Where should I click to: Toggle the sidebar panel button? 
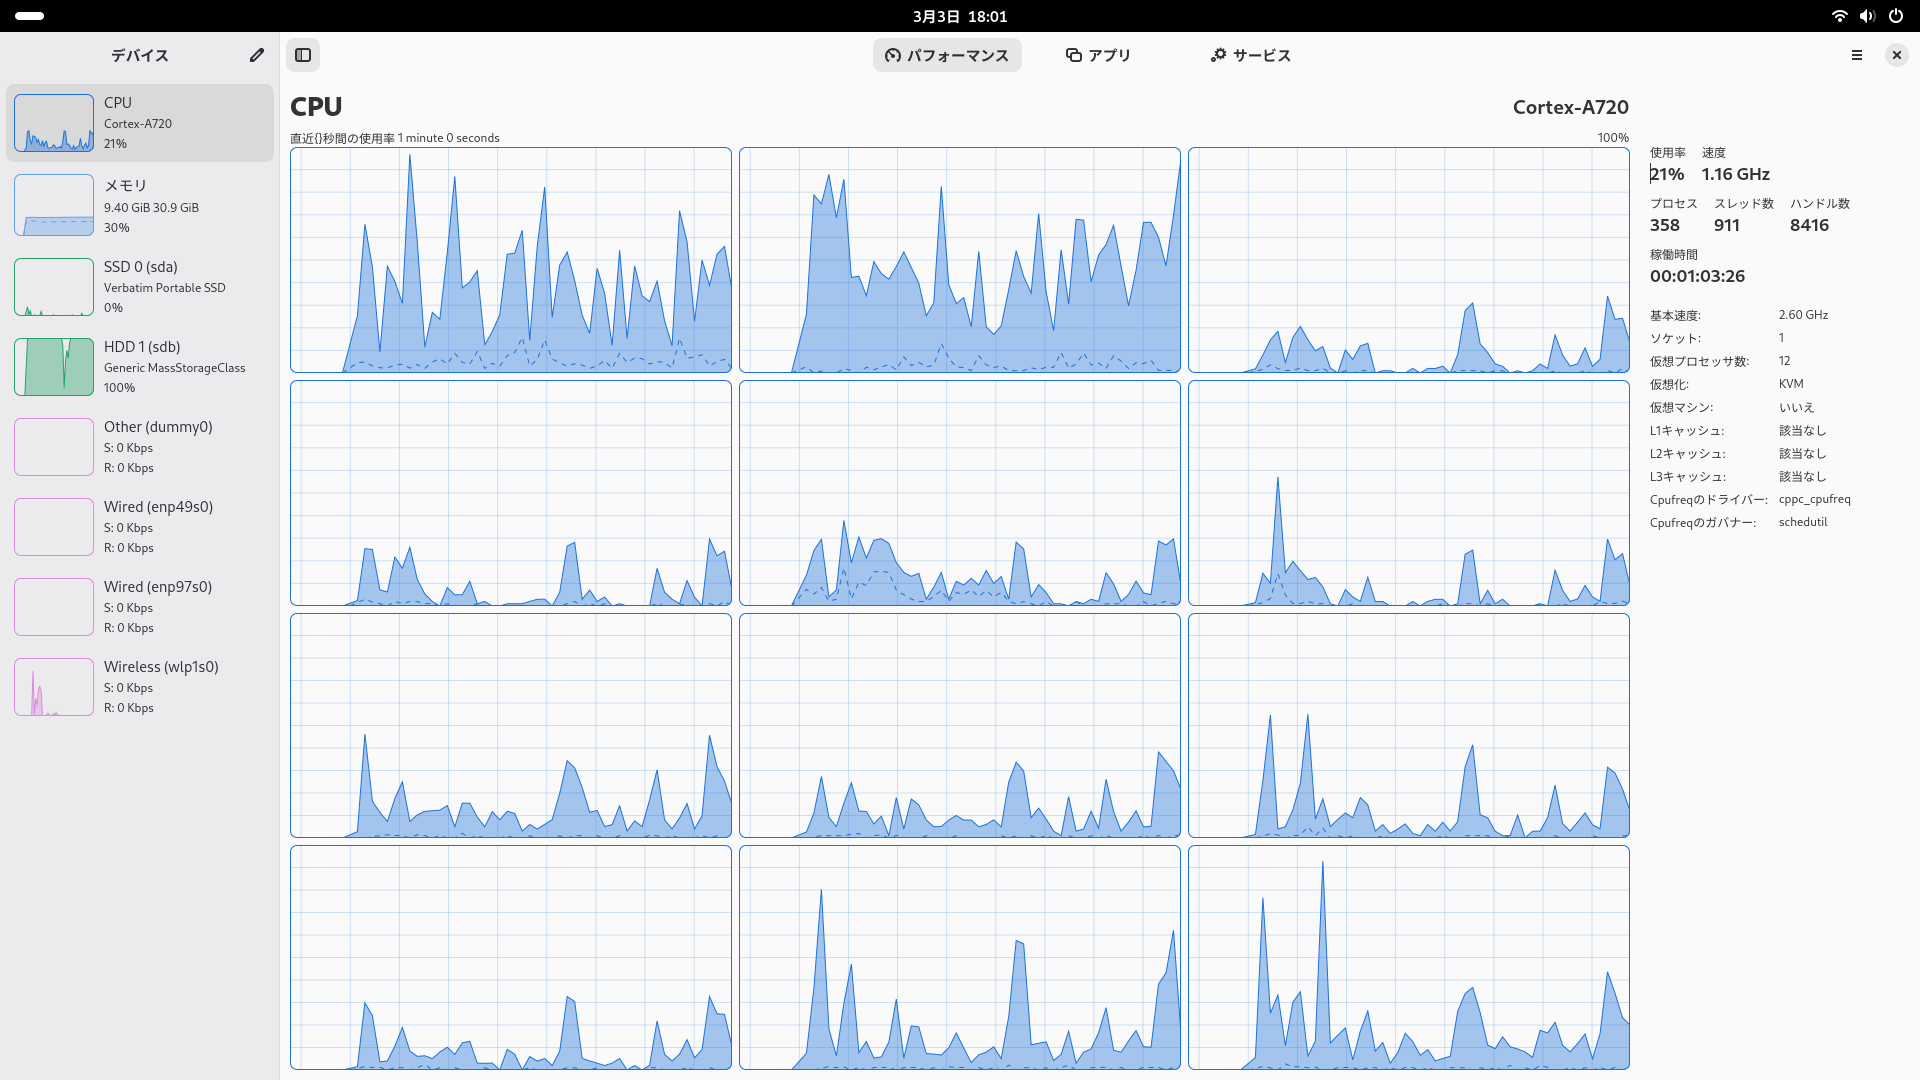[303, 55]
